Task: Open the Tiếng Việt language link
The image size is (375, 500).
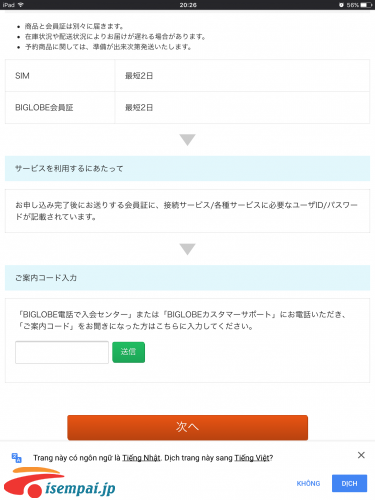Action: point(252,458)
